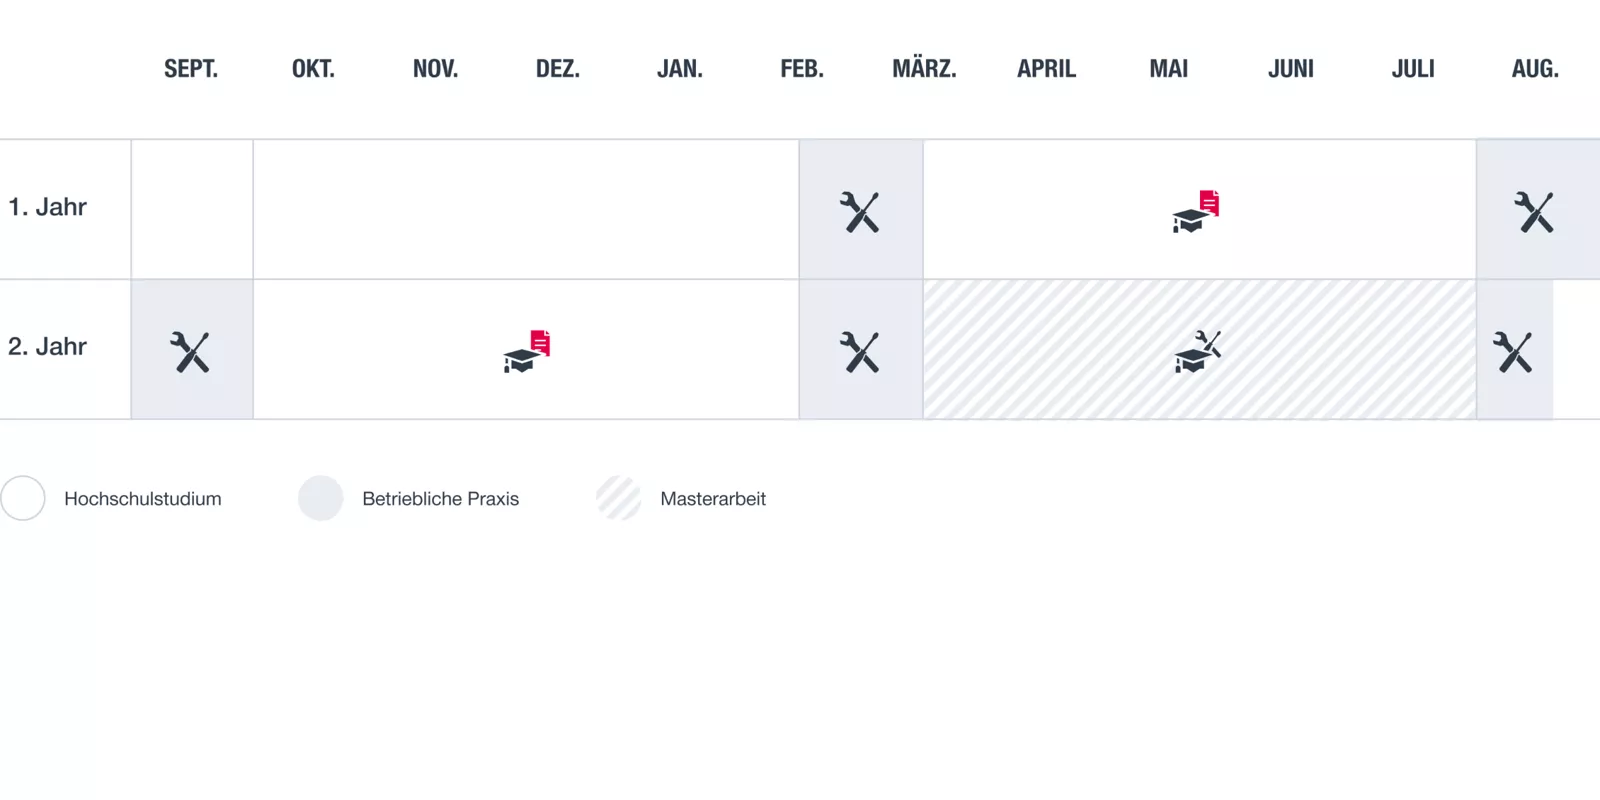Click the tools icon in 1. Jahr August
Viewport: 1600px width, 800px height.
[x=1534, y=212]
